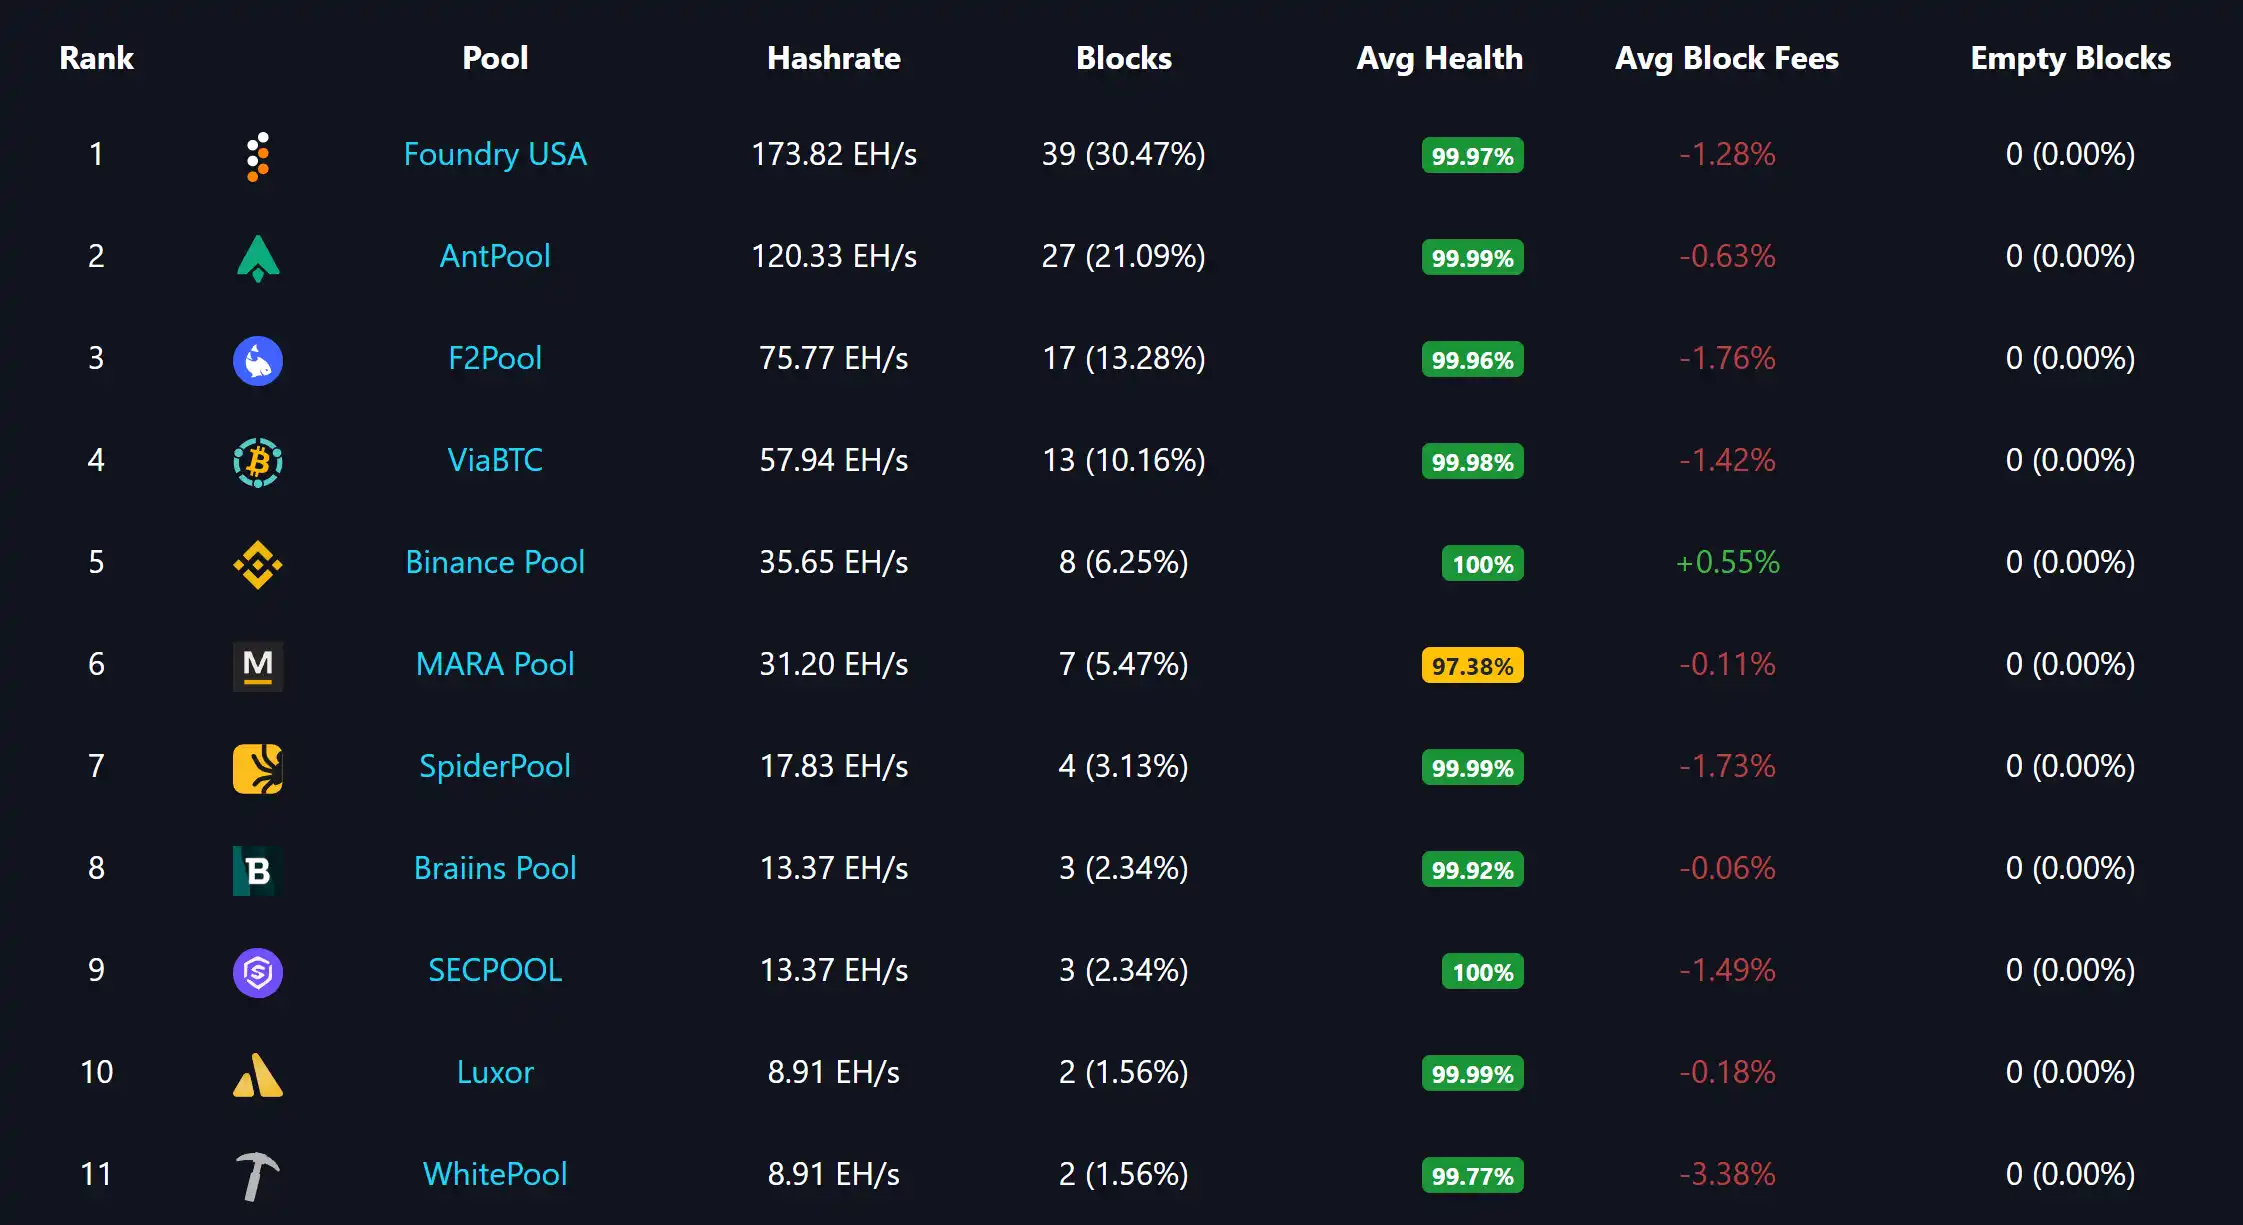Click the Foundry USA pool logo

click(x=258, y=156)
